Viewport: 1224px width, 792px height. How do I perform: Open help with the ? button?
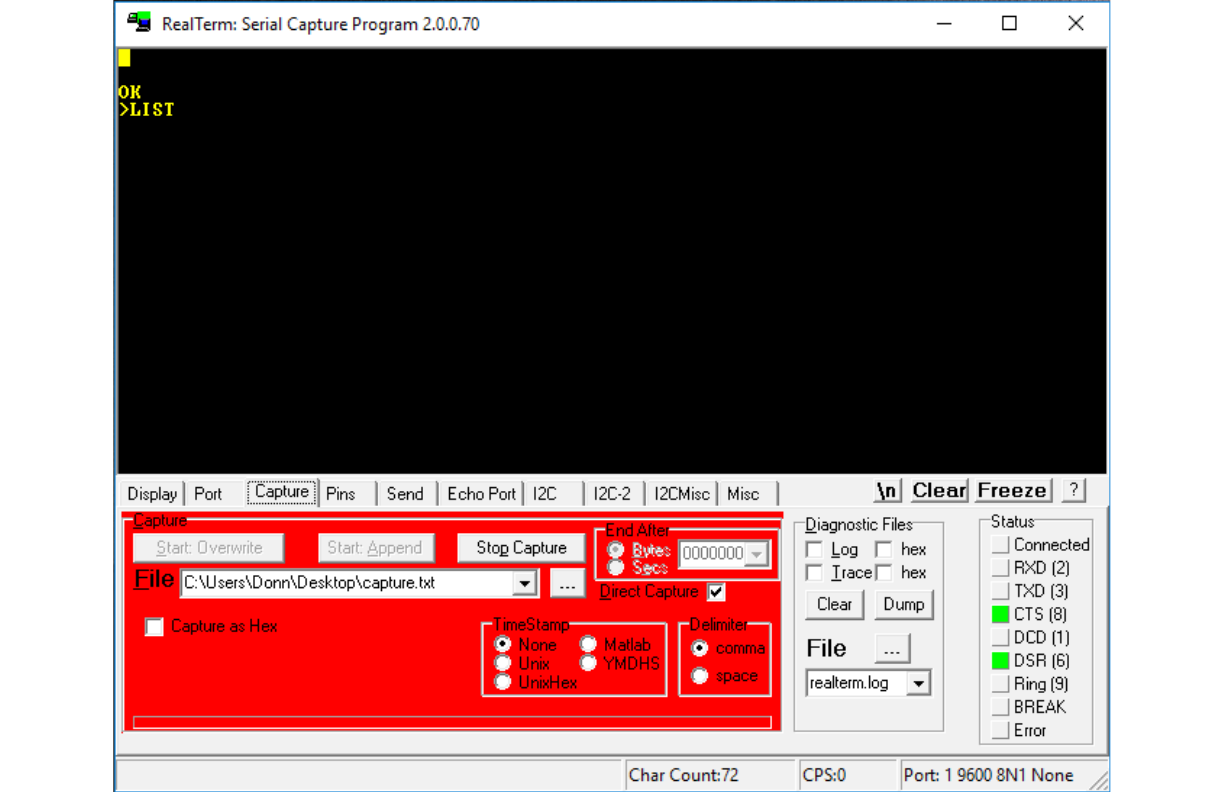click(x=1073, y=490)
